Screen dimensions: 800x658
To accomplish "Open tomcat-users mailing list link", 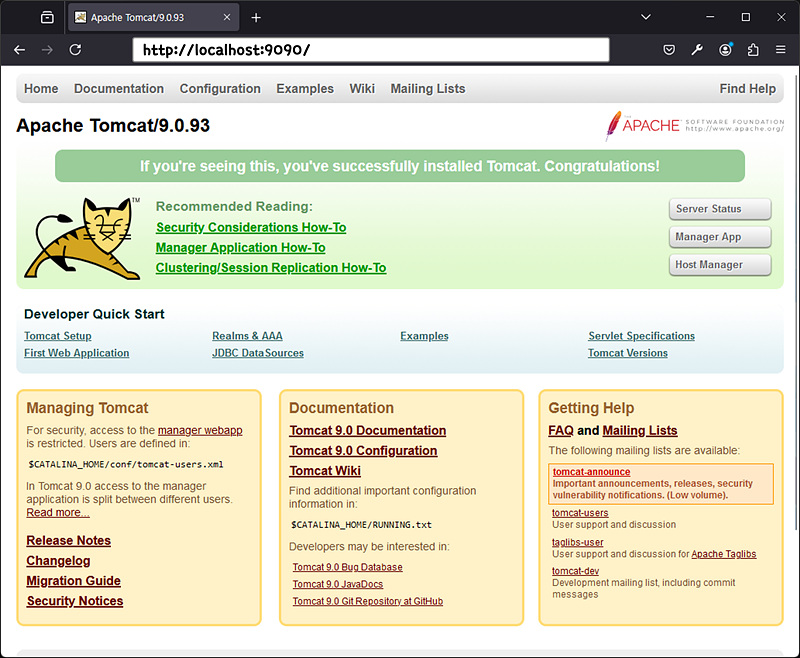I will pos(580,513).
